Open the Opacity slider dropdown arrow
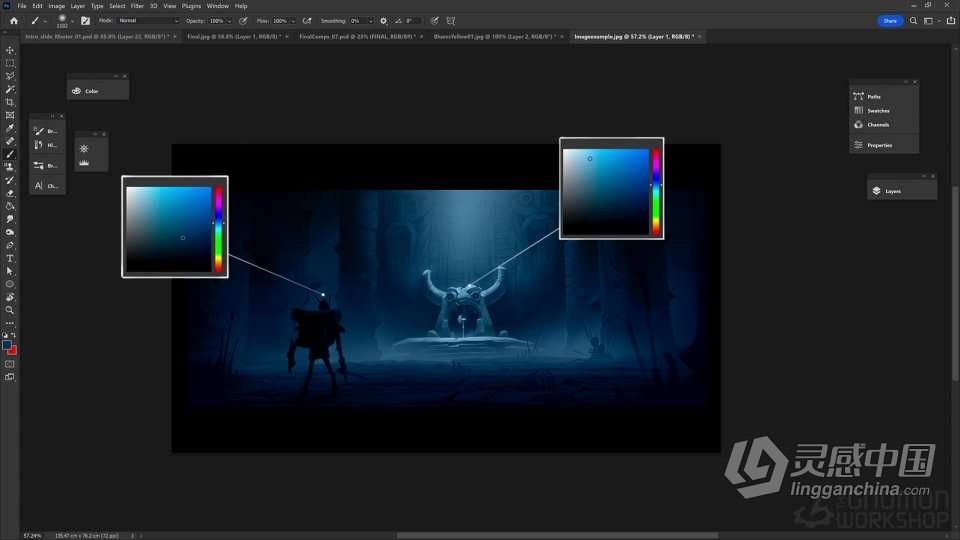Viewport: 960px width, 540px height. coord(229,21)
